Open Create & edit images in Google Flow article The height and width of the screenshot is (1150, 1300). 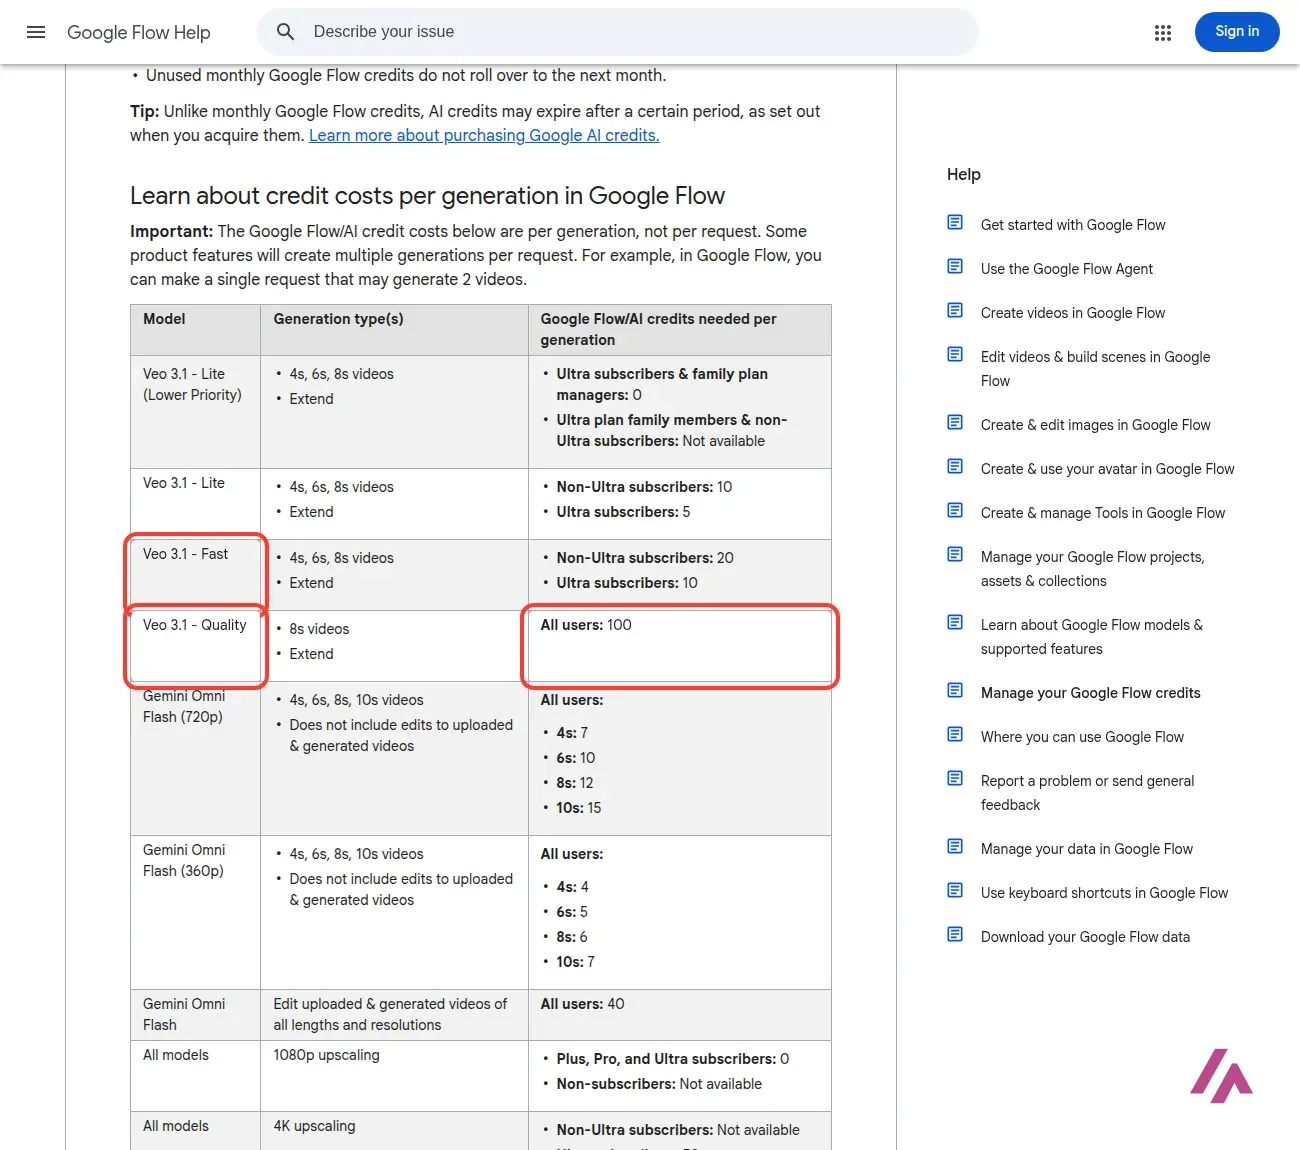pyautogui.click(x=1096, y=425)
